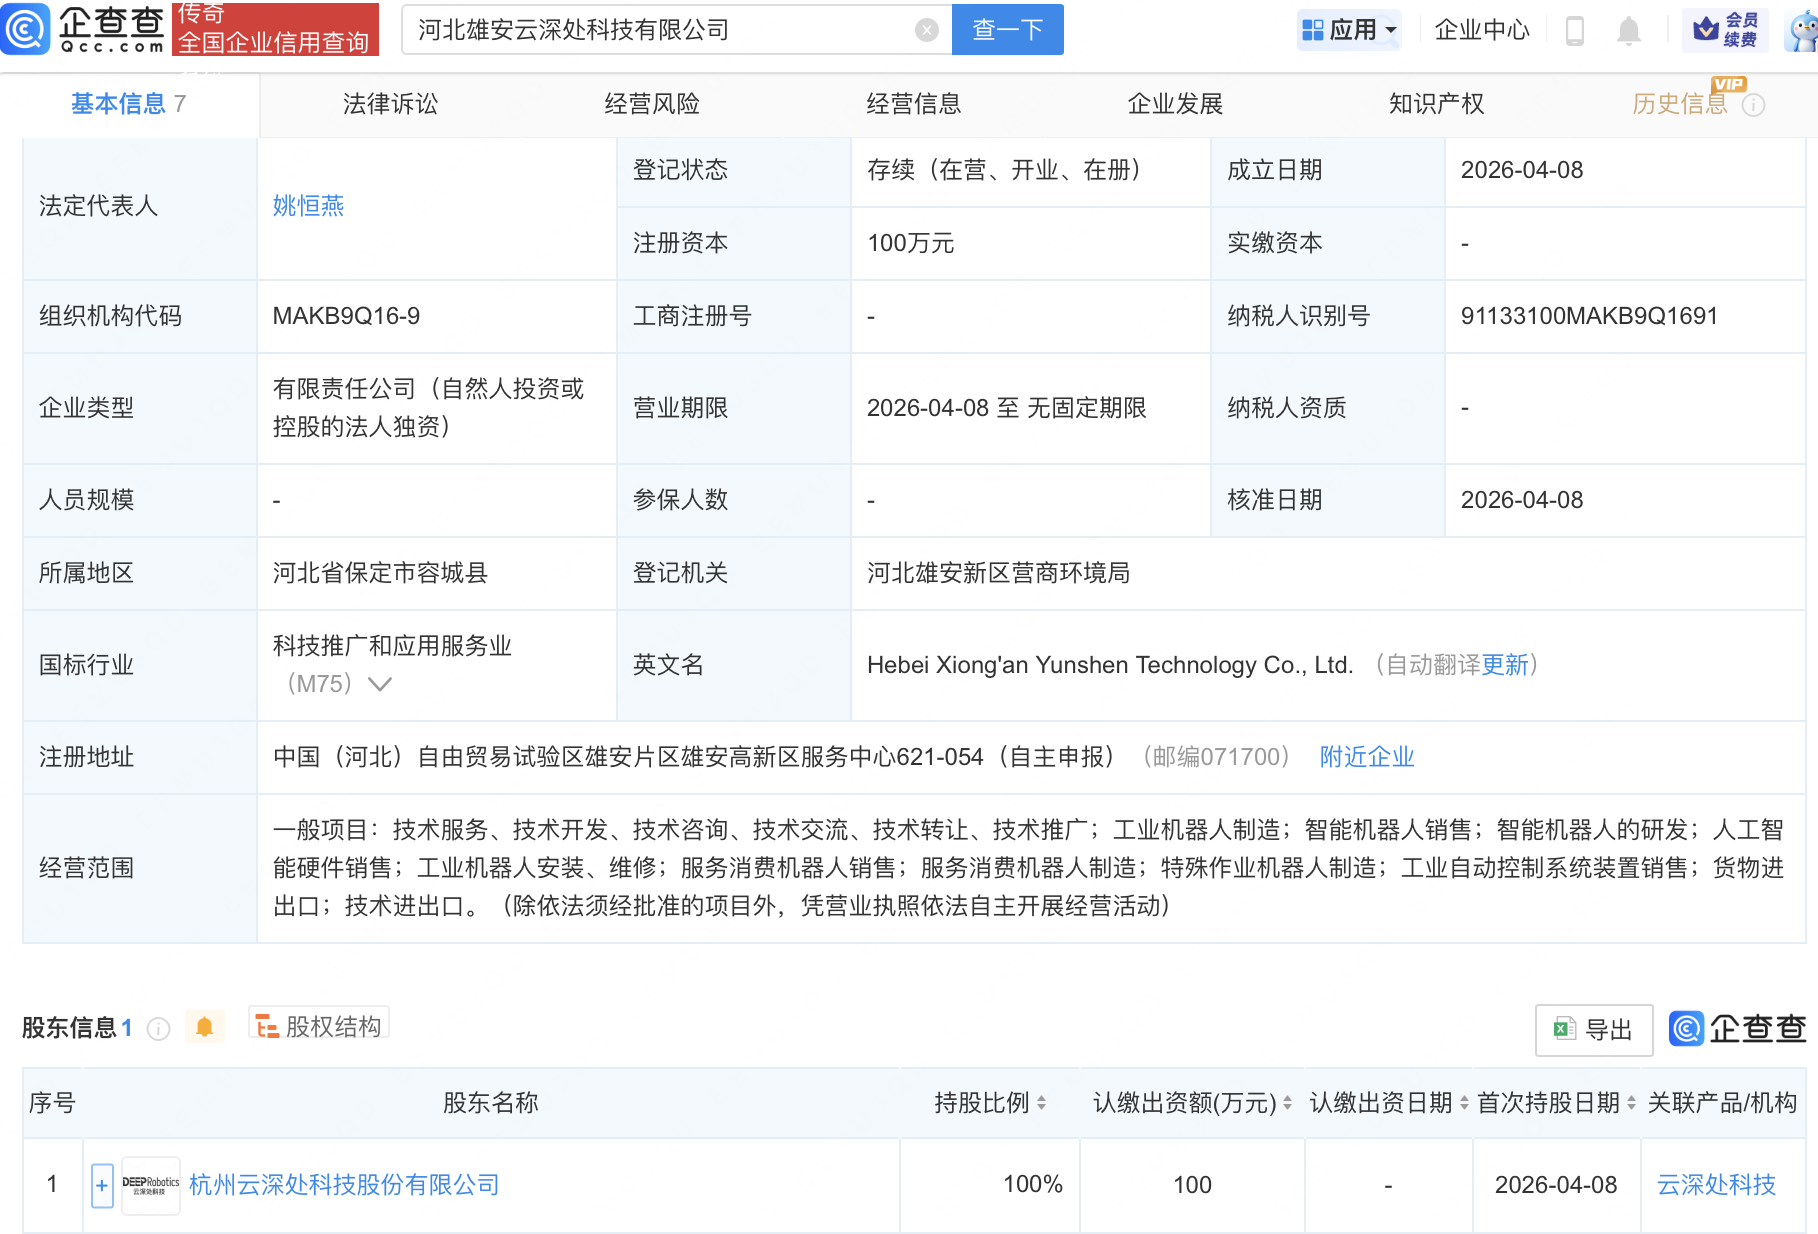The image size is (1818, 1234).
Task: Toggle sorting on the 持股比例 column
Action: (x=1042, y=1103)
